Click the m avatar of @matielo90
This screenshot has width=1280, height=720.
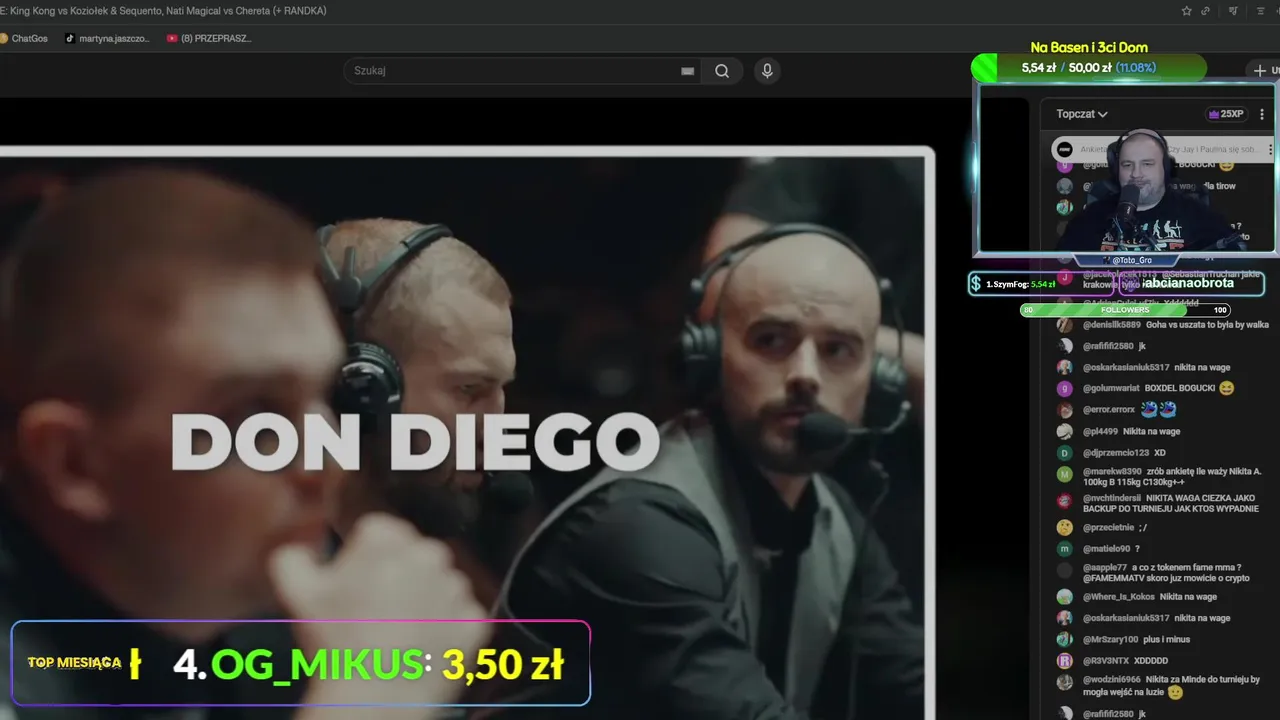pyautogui.click(x=1065, y=549)
